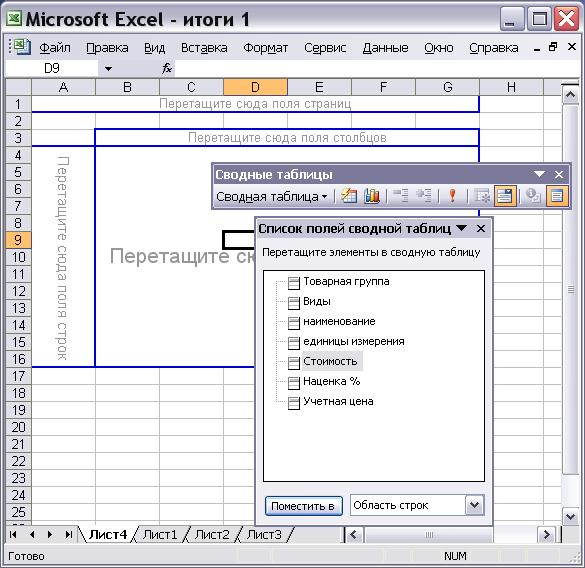Screen dimensions: 585x568
Task: Open toolbar options arrow on Сводные таблицы
Action: (539, 174)
